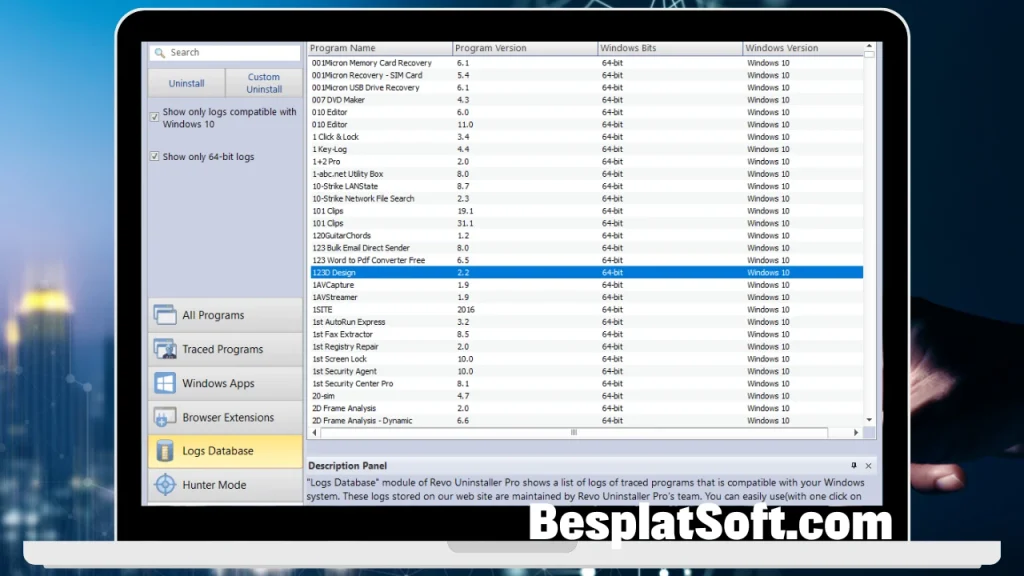Image resolution: width=1024 pixels, height=576 pixels.
Task: Pin the Description Panel using its pin icon
Action: [x=853, y=465]
